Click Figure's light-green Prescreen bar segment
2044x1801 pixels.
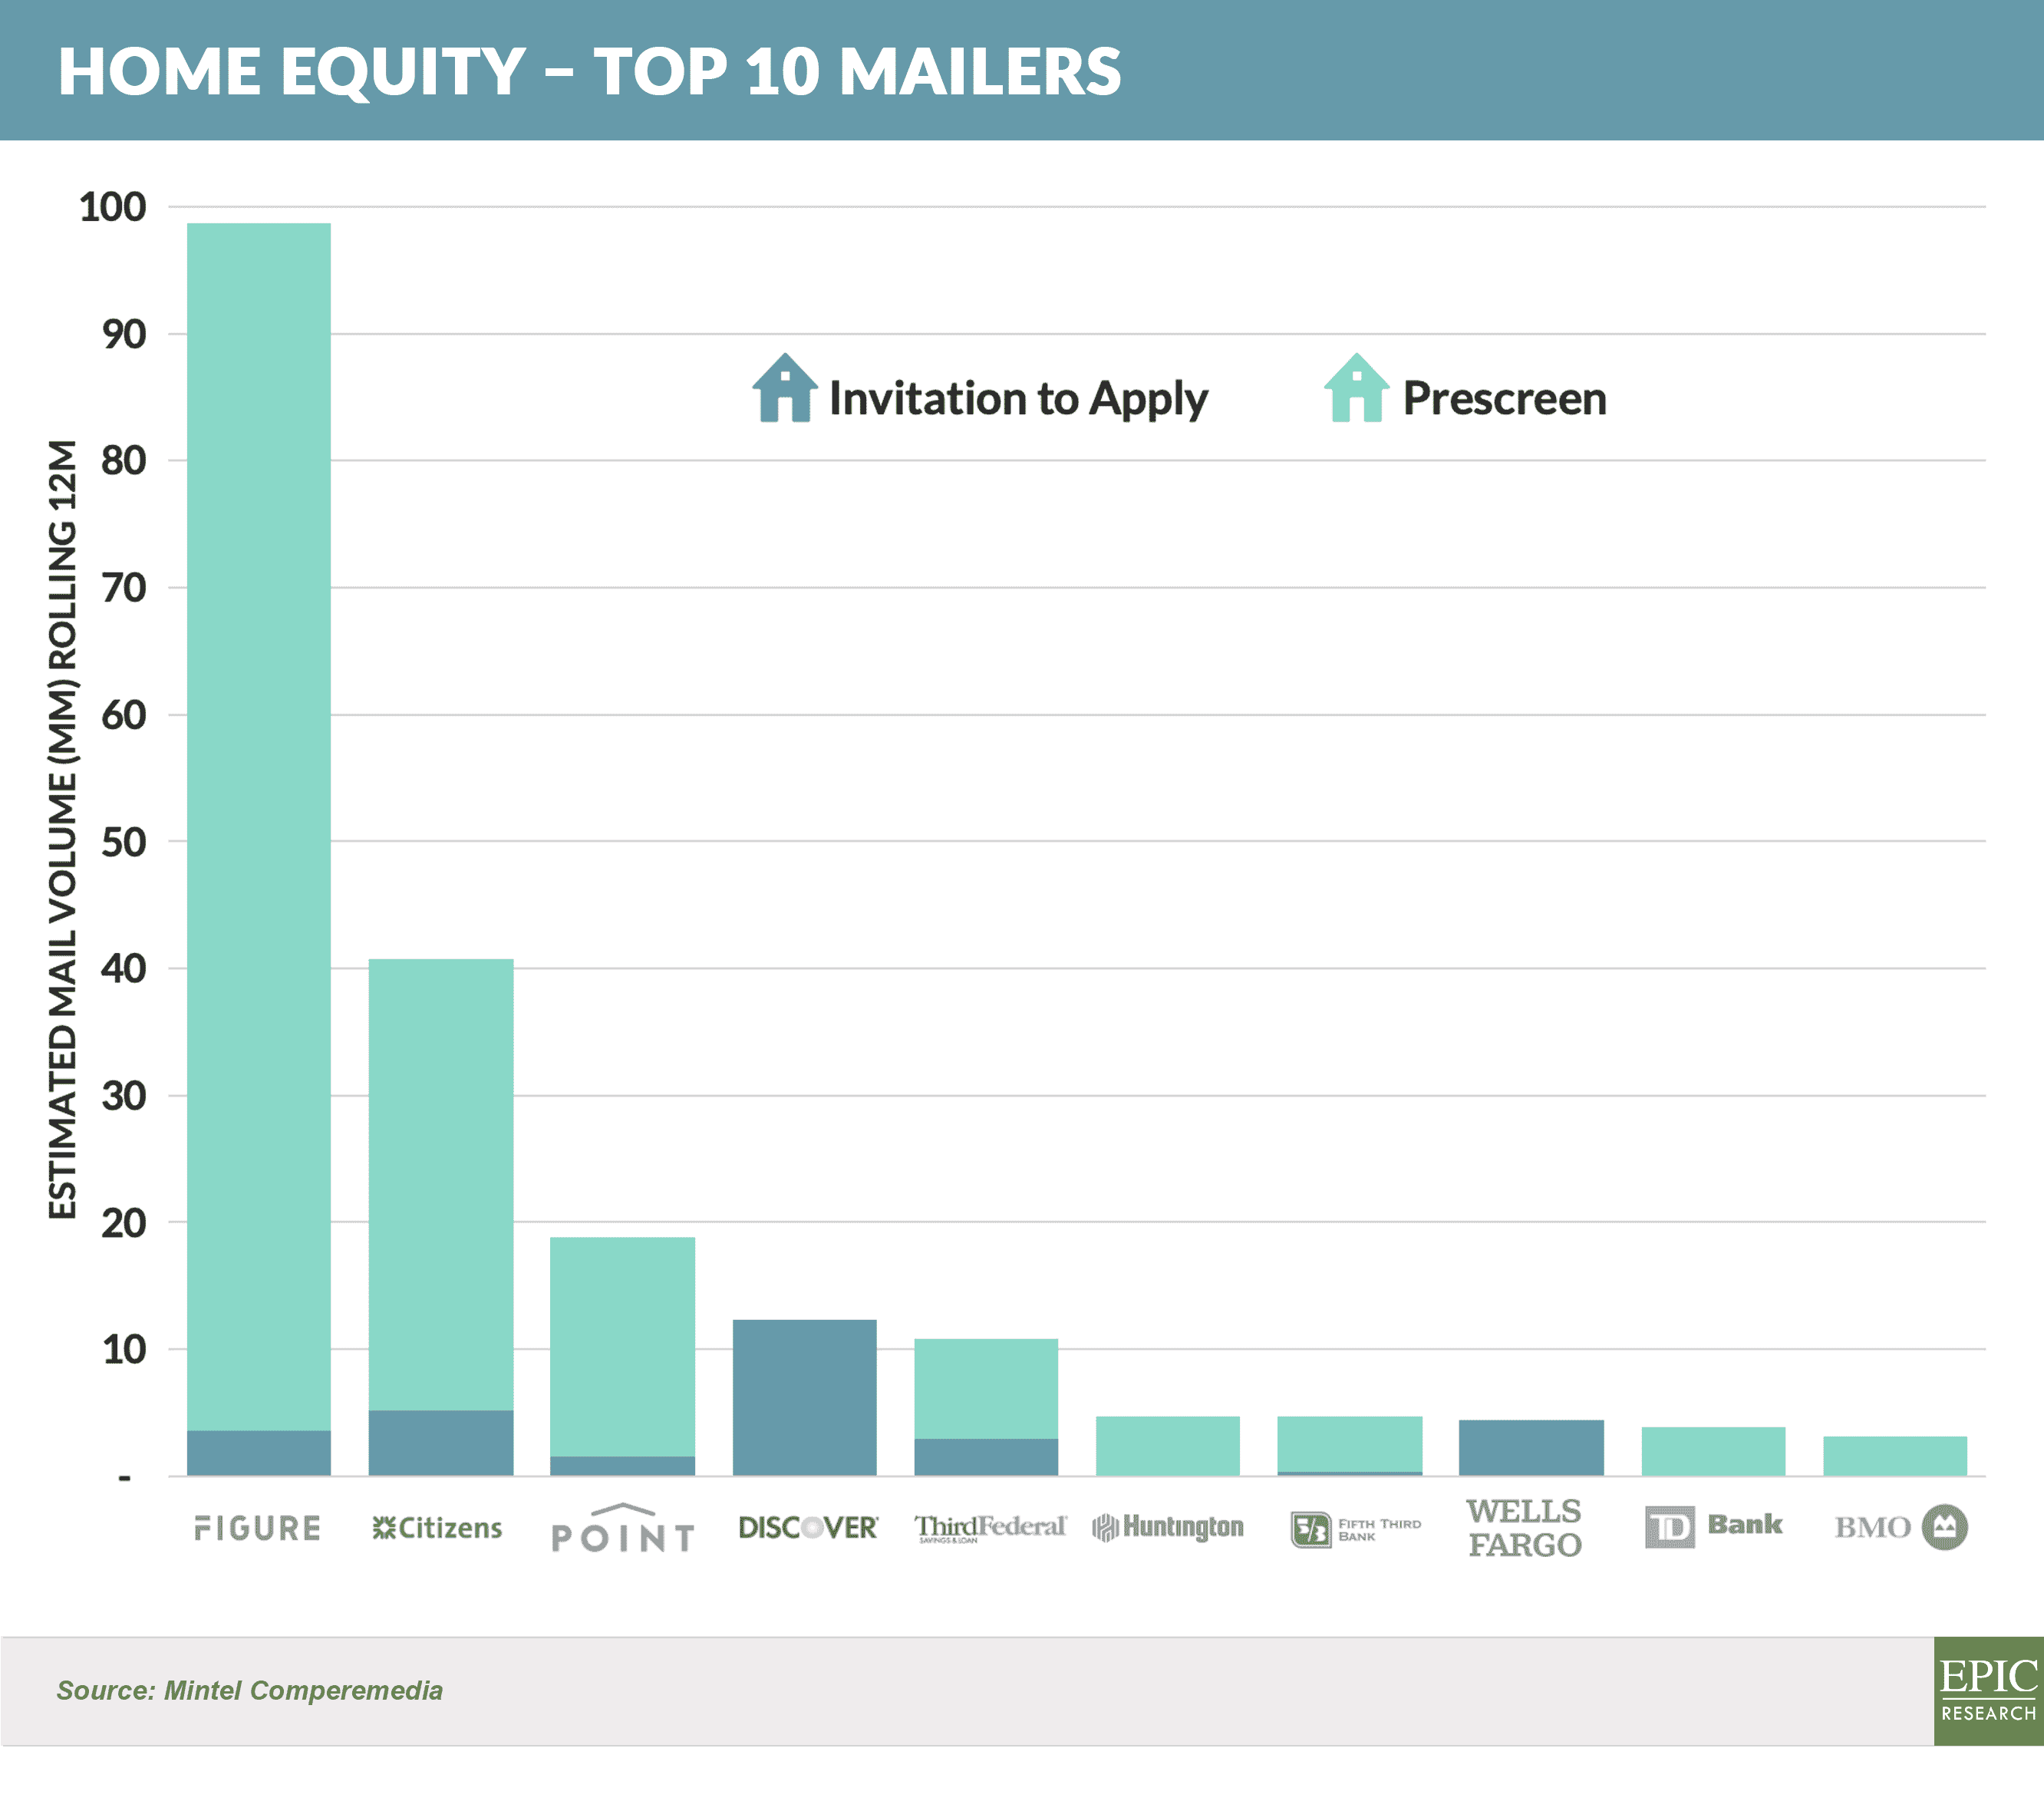coord(259,827)
